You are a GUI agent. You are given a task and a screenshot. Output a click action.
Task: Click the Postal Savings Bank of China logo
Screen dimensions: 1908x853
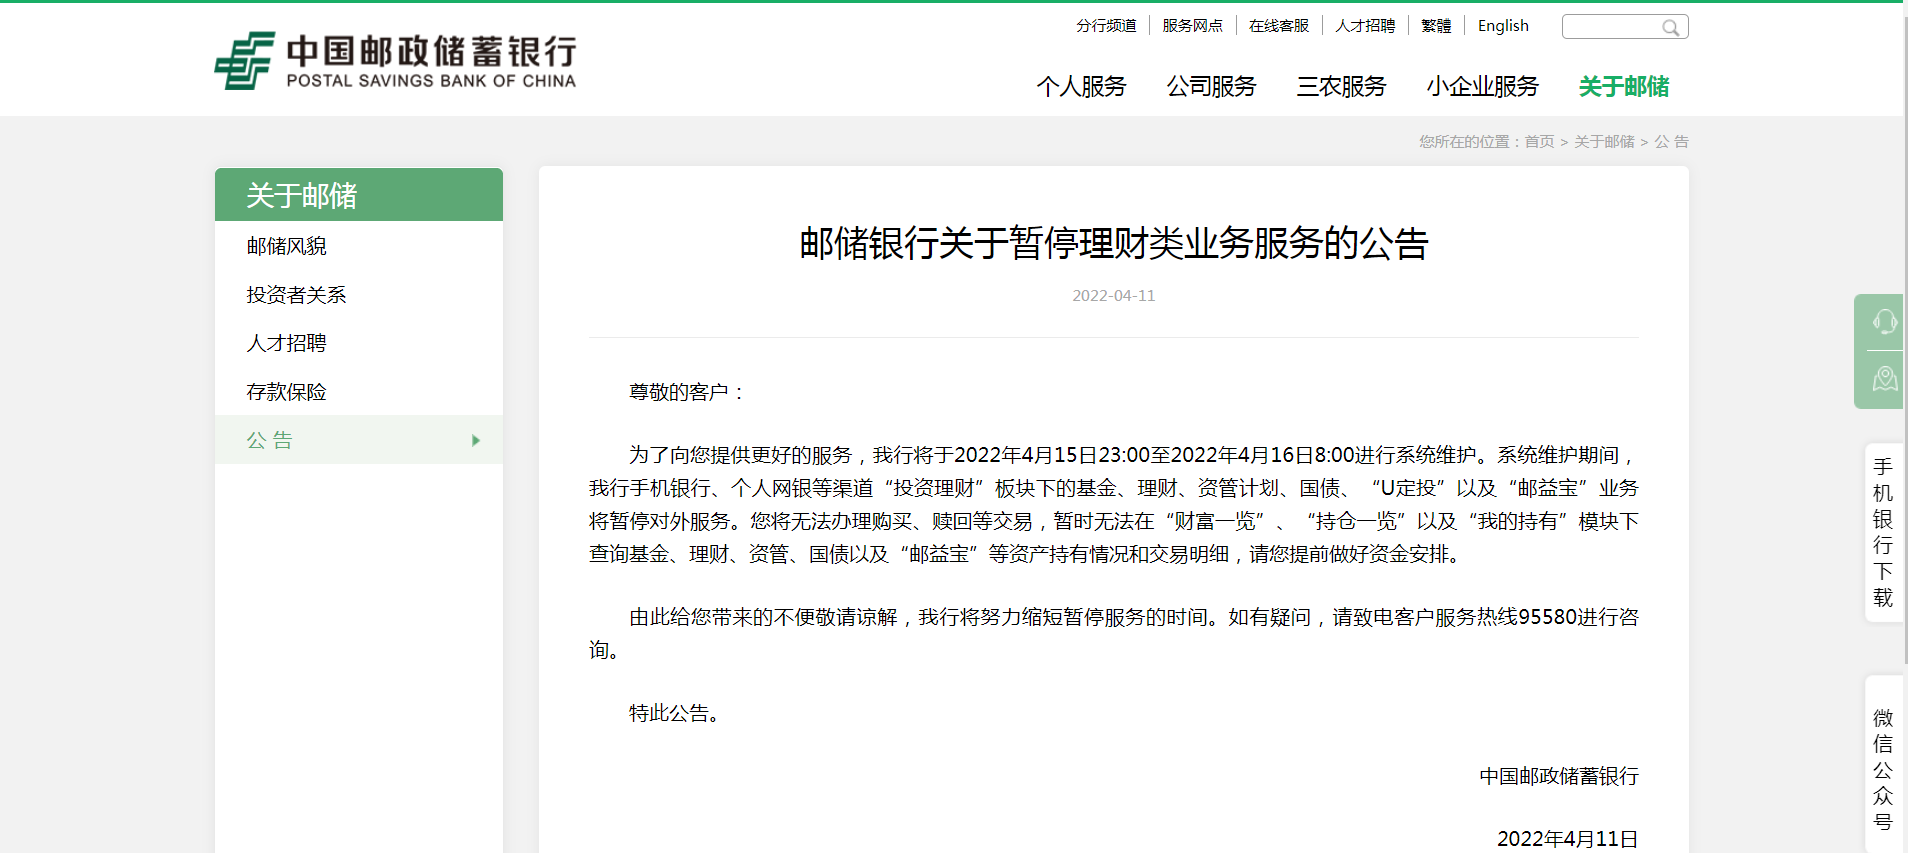(x=395, y=61)
